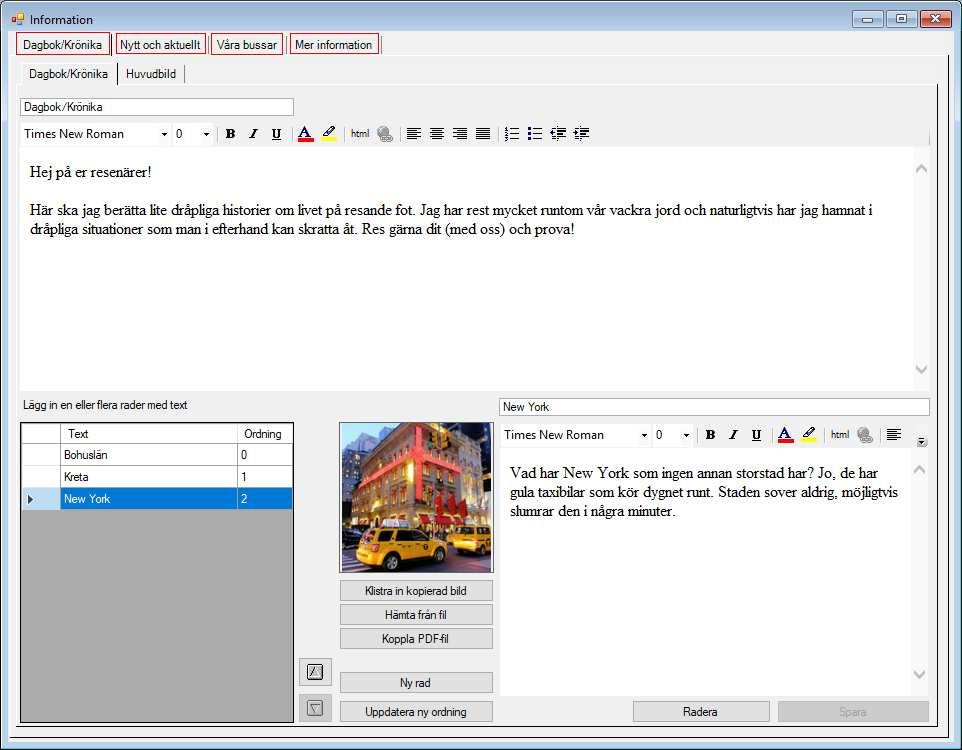The width and height of the screenshot is (962, 750).
Task: Move selected row up with the arrow button
Action: point(315,672)
